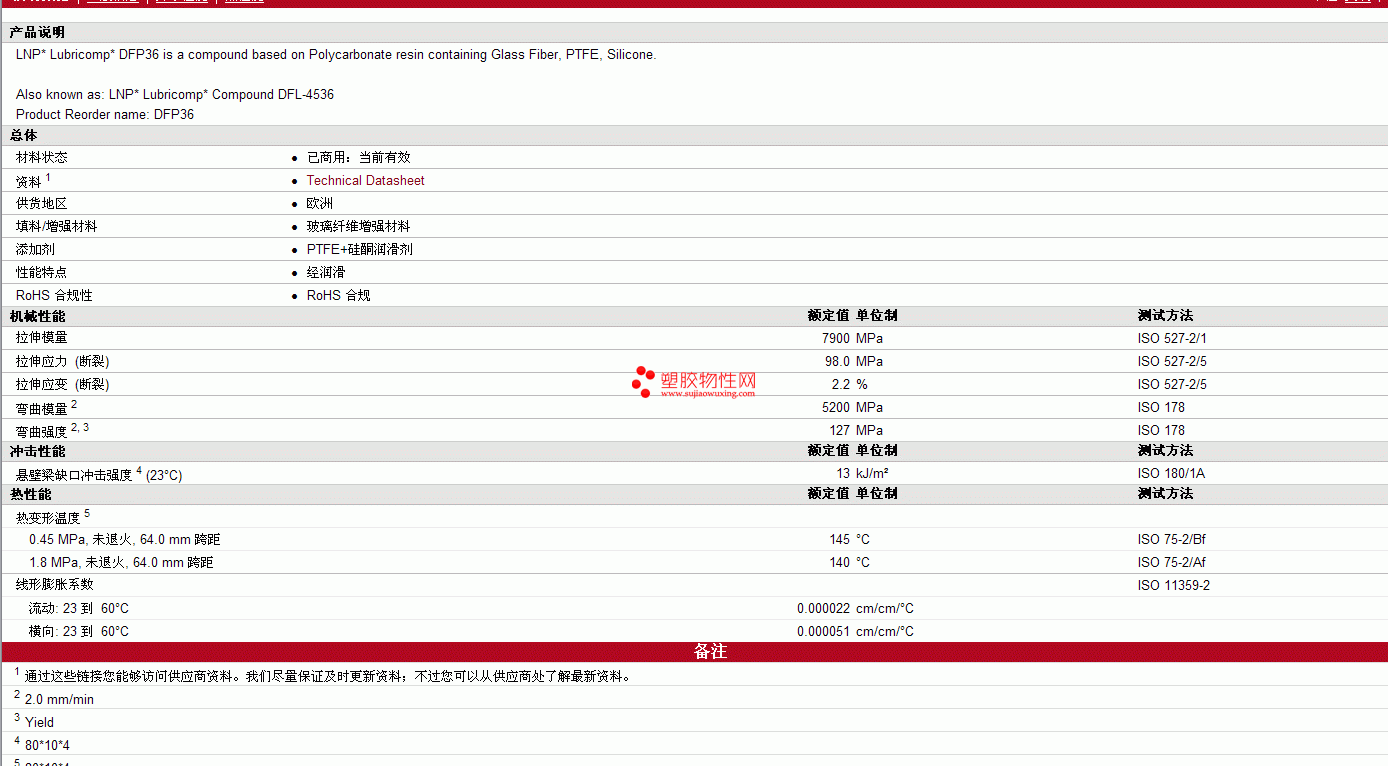Click the ISO 75-2/Bf test method
This screenshot has width=1388, height=766.
click(1172, 540)
